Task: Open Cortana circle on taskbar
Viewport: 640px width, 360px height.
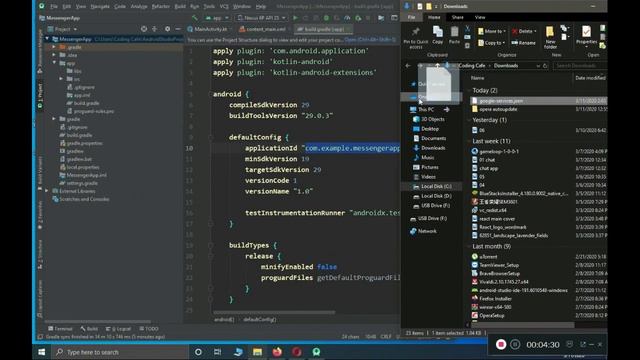Action: pos(198,352)
